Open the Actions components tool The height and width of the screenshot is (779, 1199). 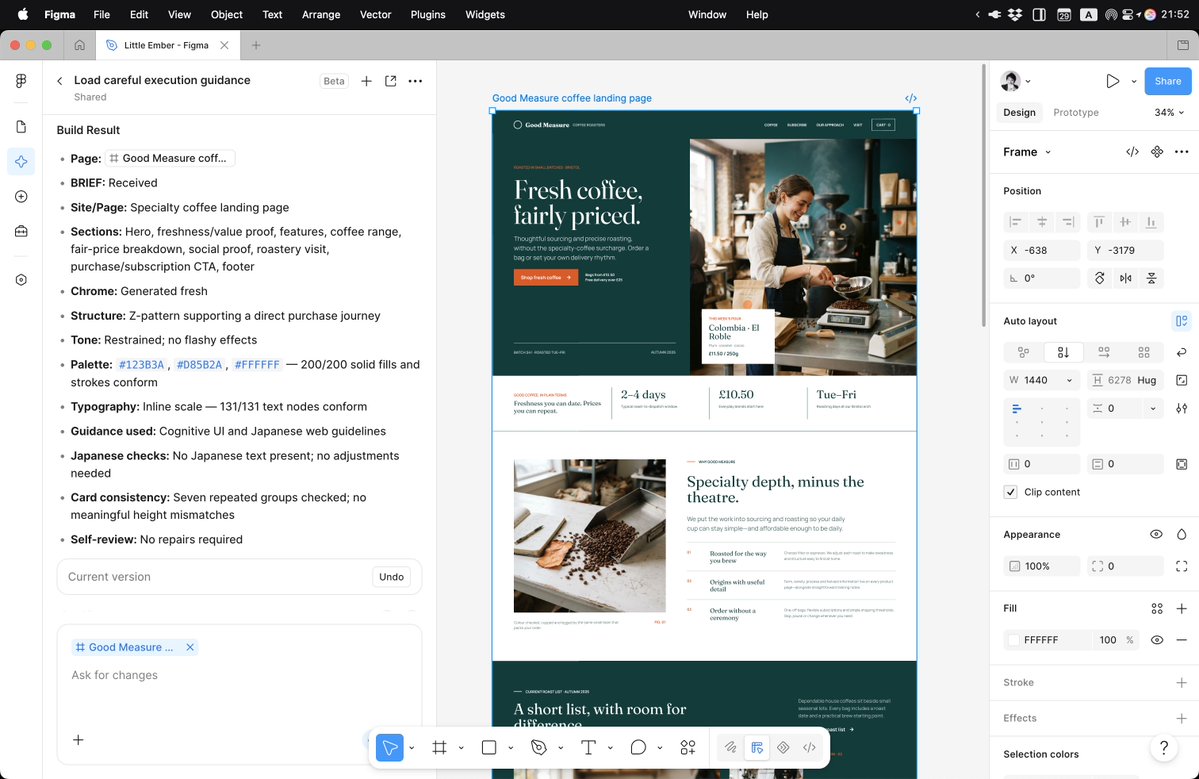pyautogui.click(x=688, y=748)
